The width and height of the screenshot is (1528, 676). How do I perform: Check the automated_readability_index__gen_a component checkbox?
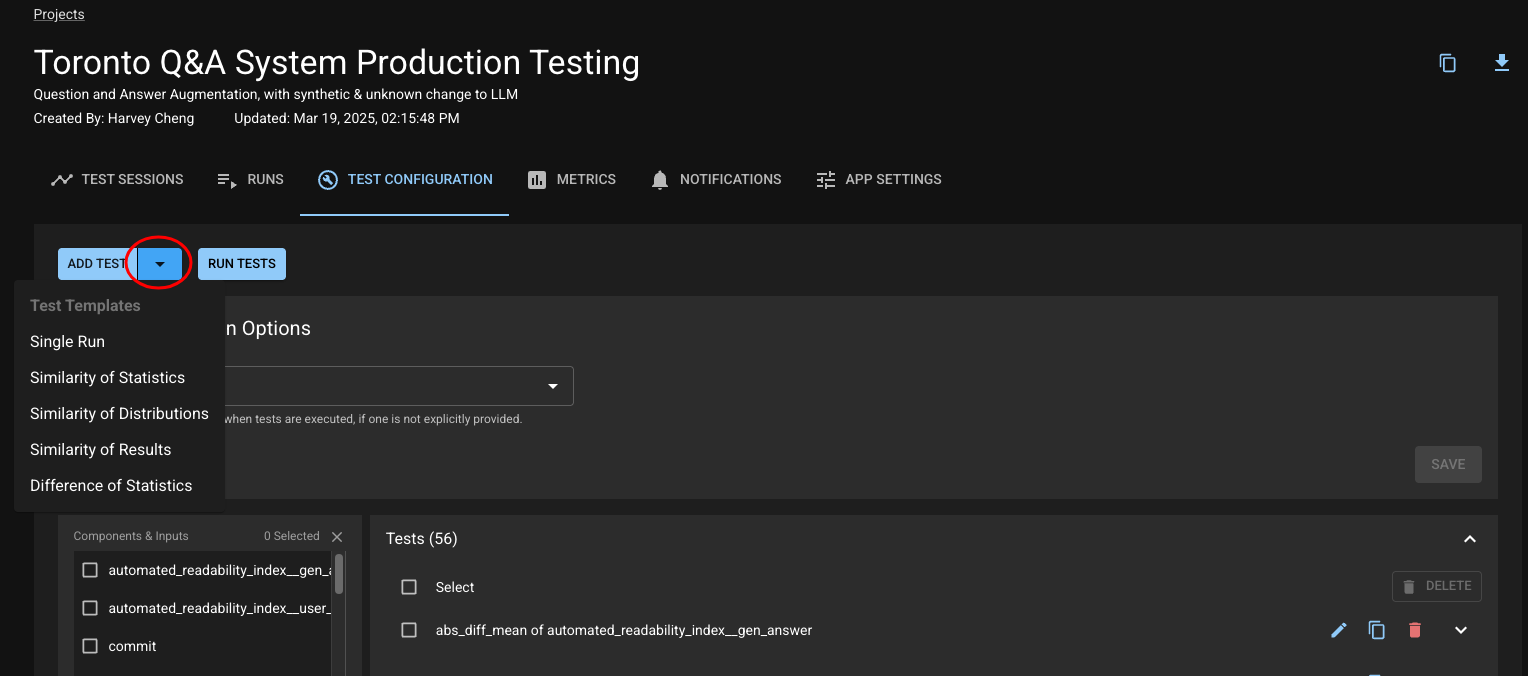pyautogui.click(x=90, y=570)
